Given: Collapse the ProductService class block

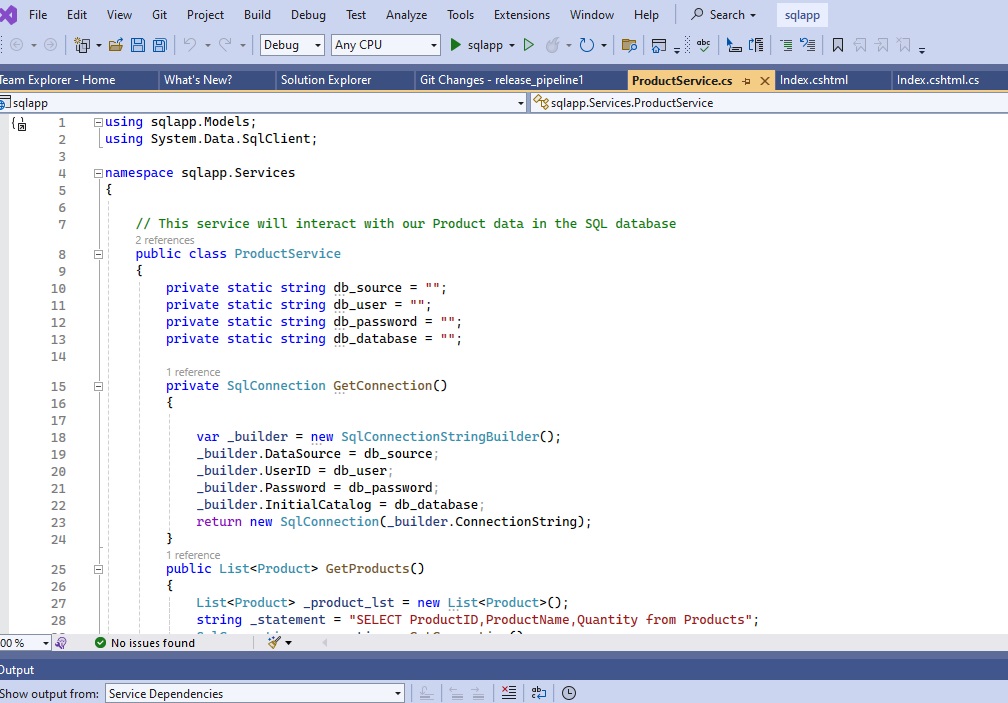Looking at the screenshot, I should point(98,254).
